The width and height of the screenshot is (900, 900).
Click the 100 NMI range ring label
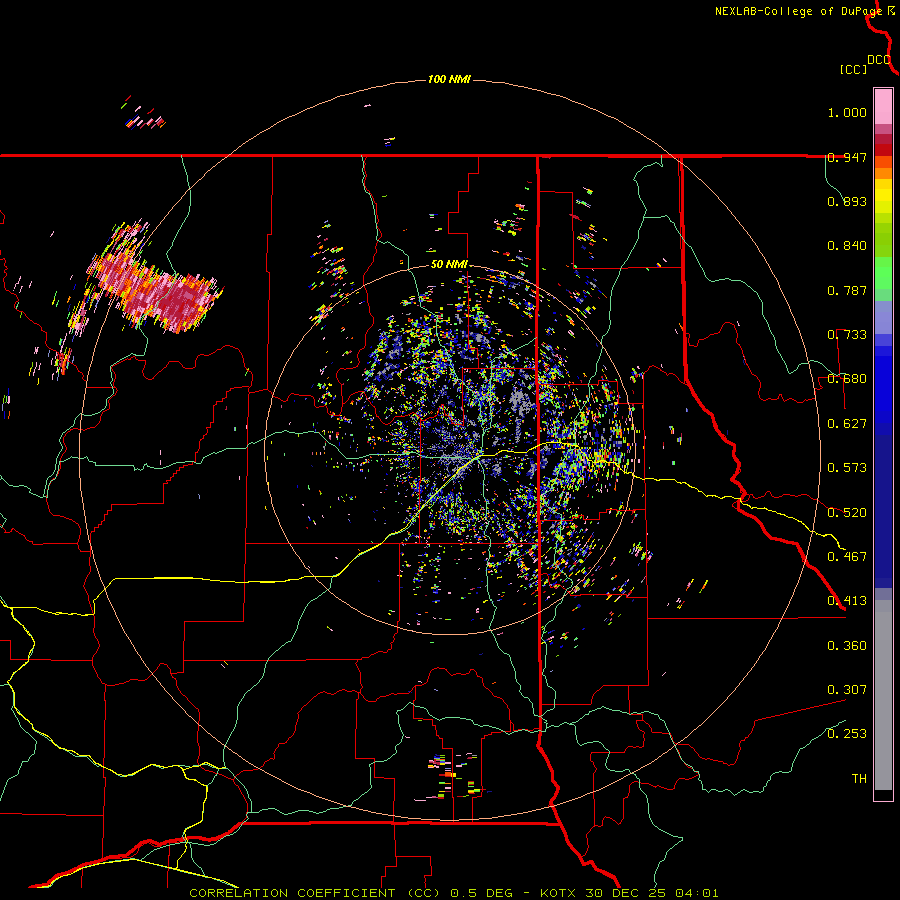tap(449, 79)
